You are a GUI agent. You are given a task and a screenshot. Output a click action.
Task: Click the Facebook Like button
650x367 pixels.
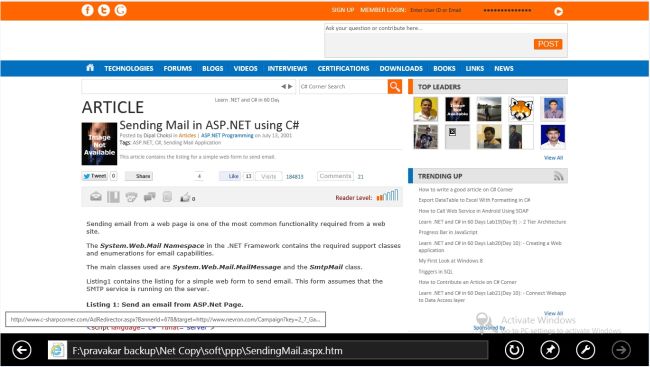[x=230, y=176]
